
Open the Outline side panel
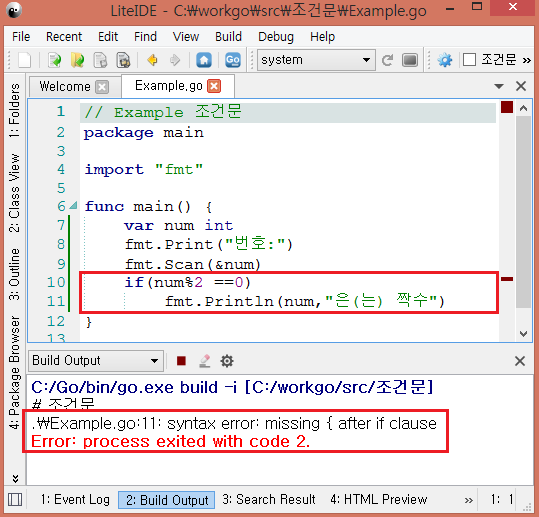(x=15, y=274)
